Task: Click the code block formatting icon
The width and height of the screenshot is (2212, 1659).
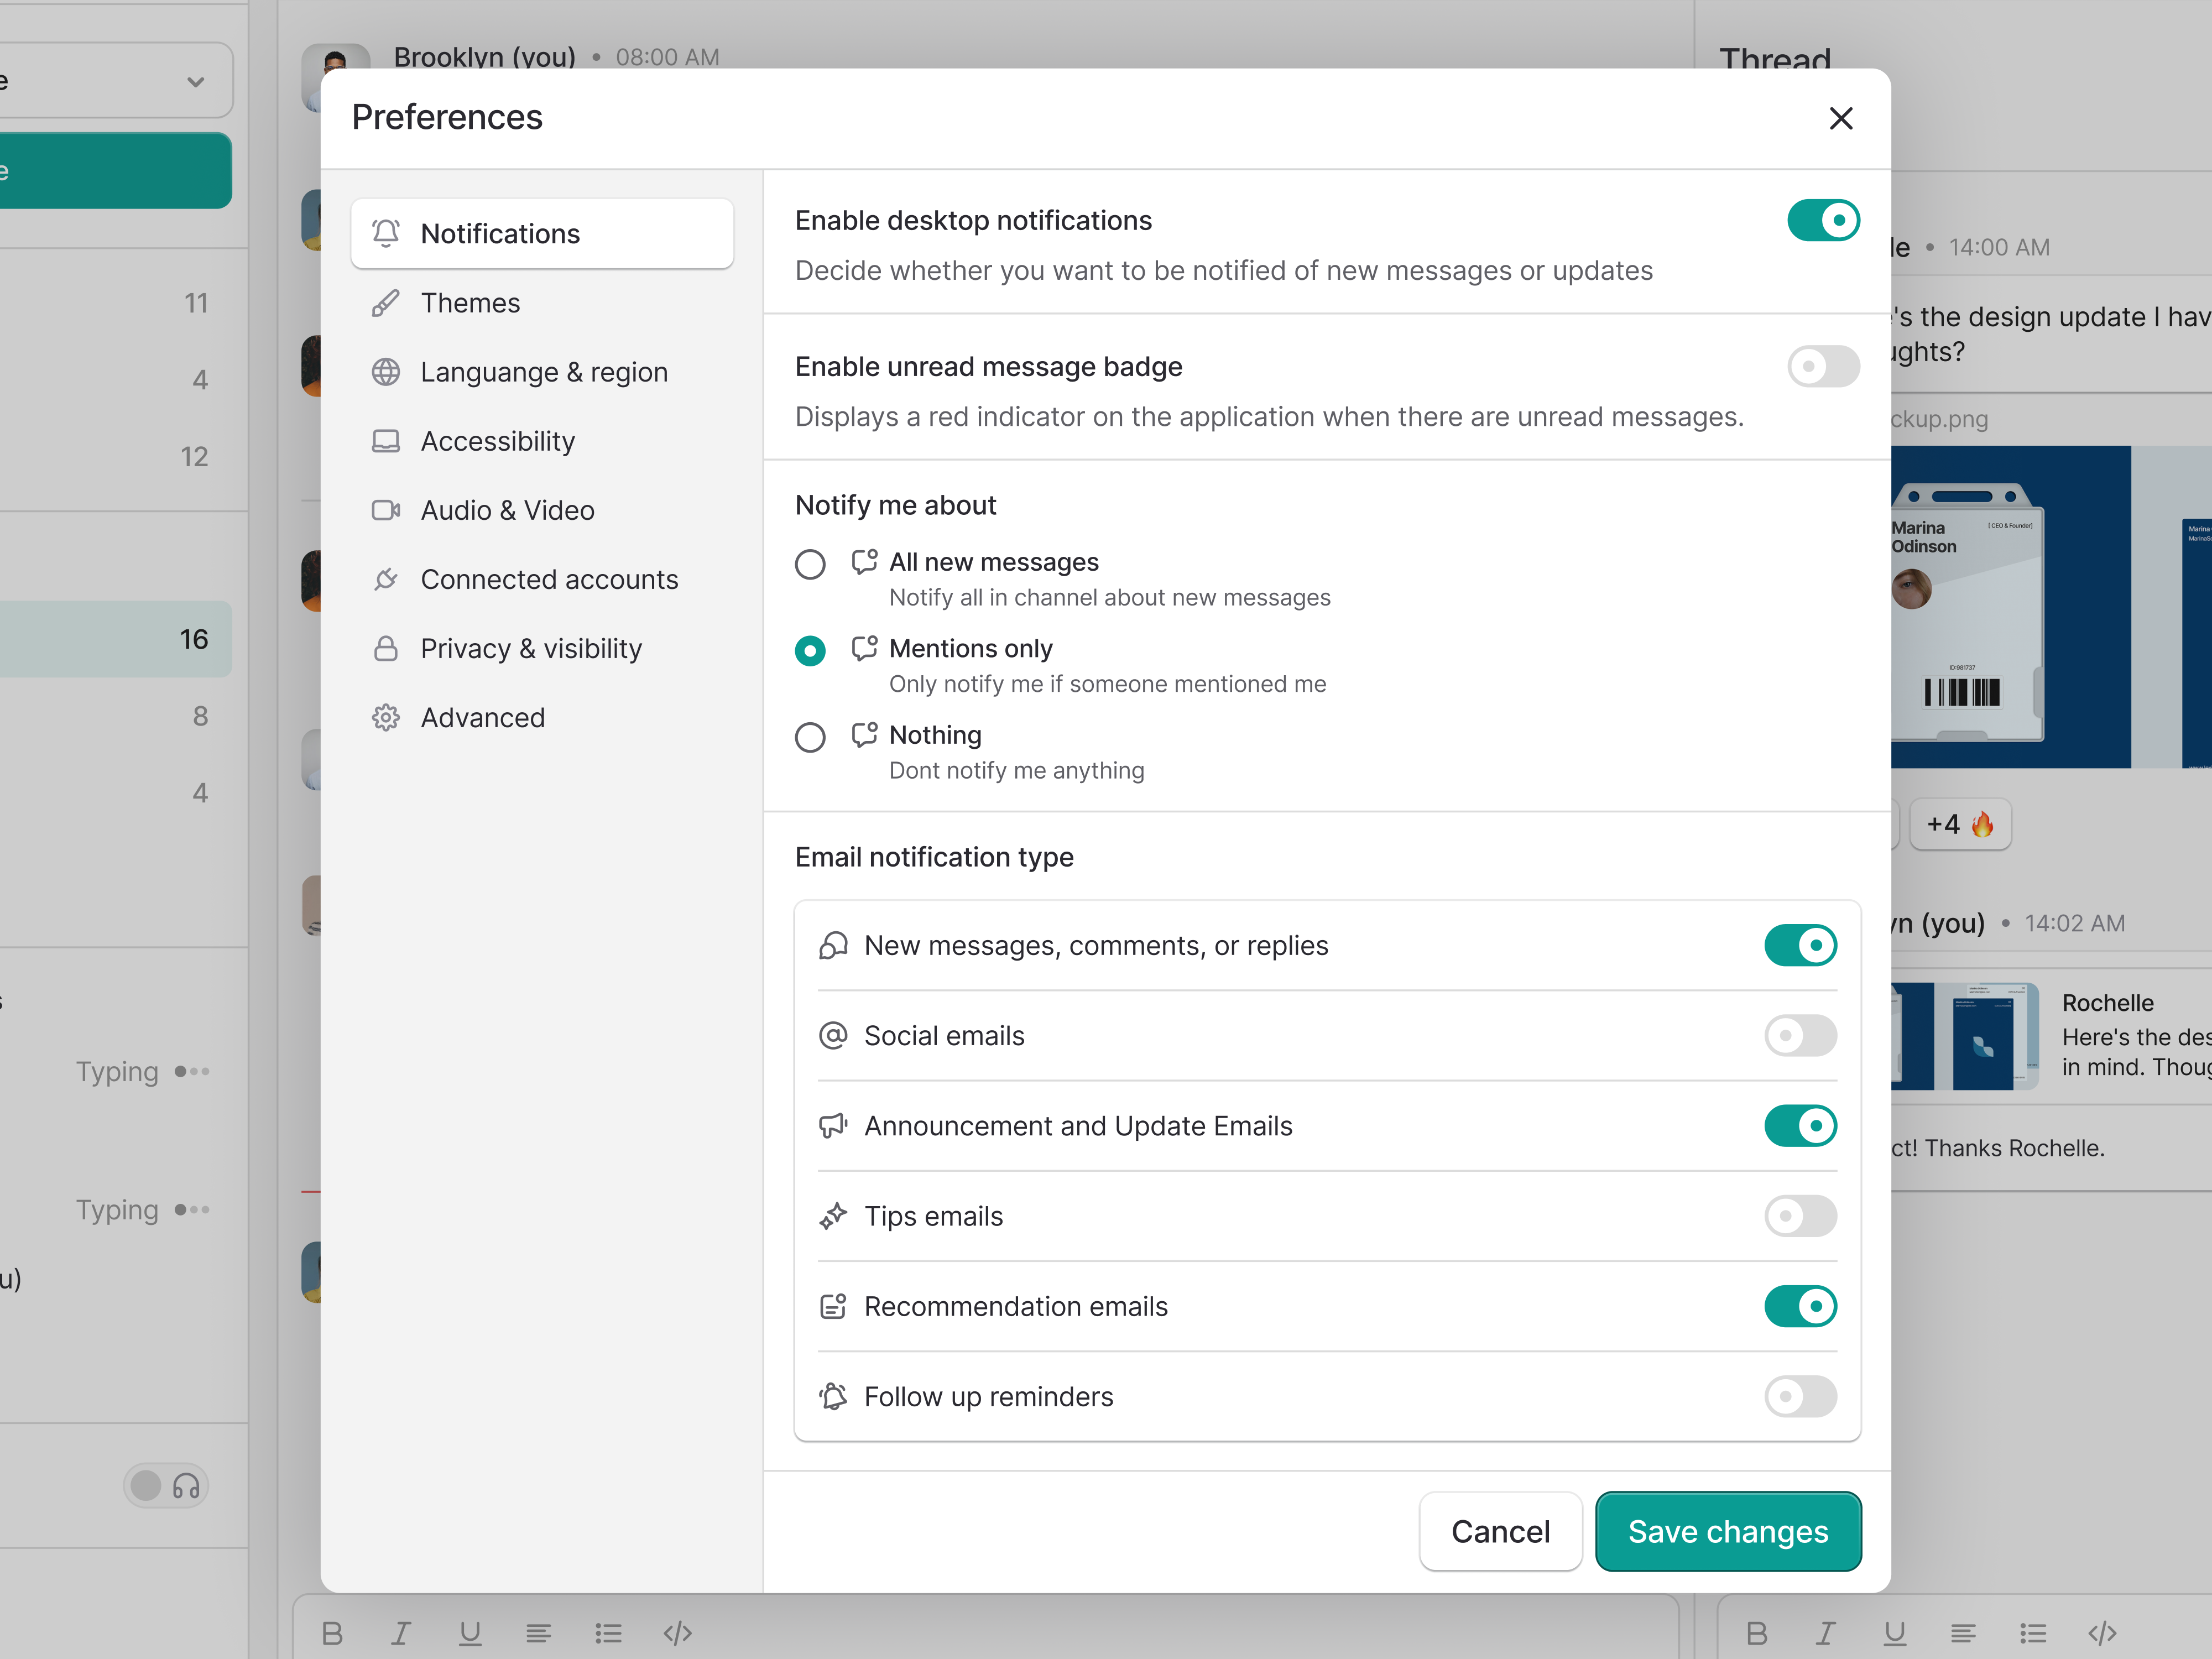Action: point(677,1633)
